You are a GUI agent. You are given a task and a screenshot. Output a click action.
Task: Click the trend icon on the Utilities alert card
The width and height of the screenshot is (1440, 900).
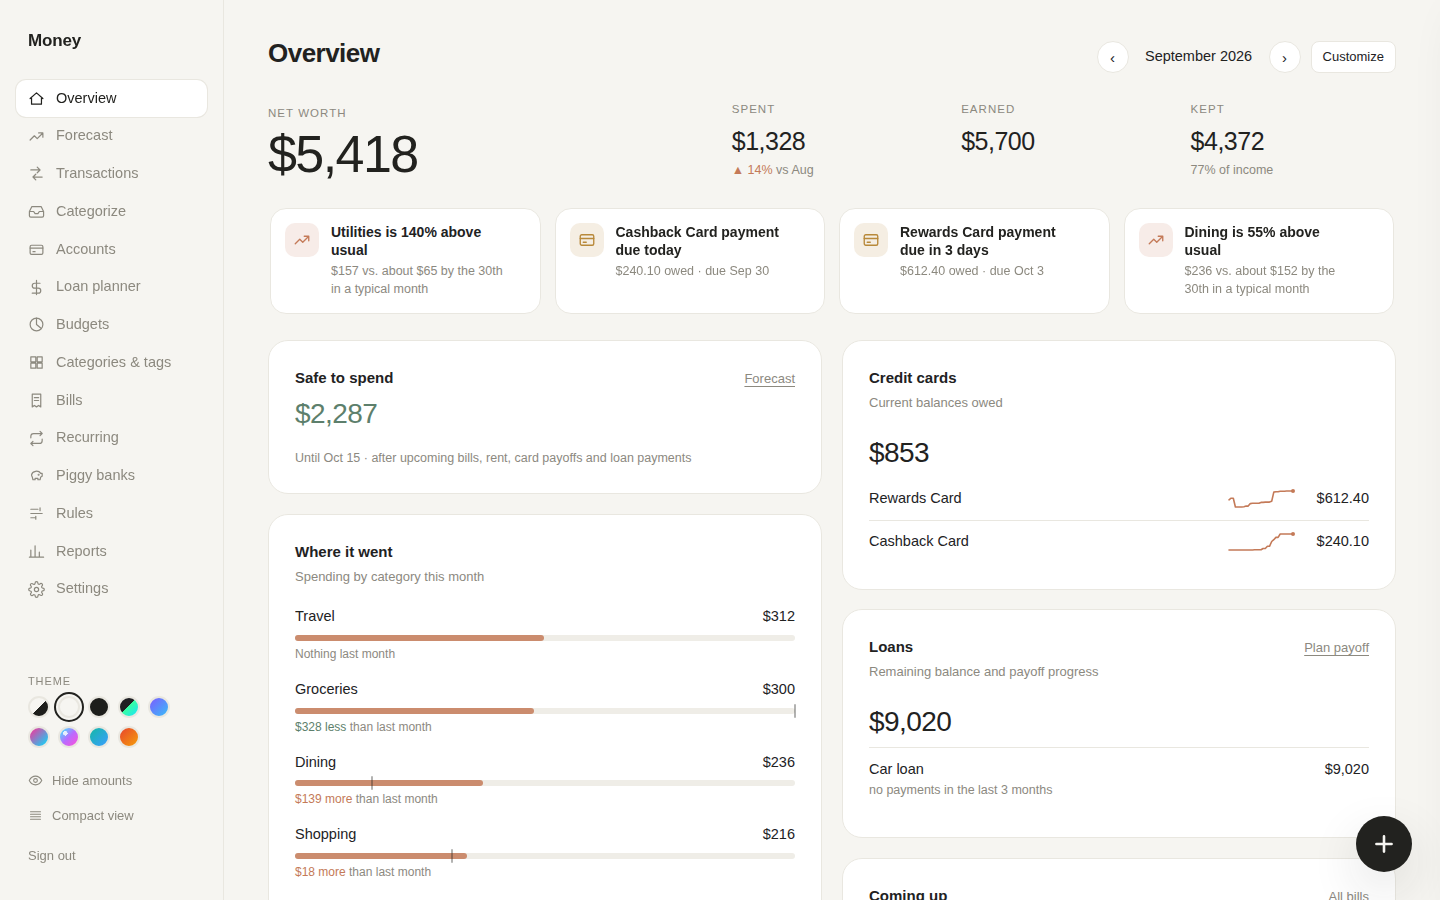[x=302, y=240]
